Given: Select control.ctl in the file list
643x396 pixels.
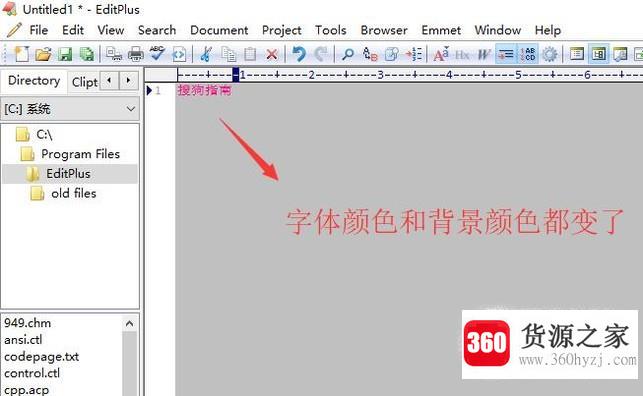Looking at the screenshot, I should pos(32,373).
